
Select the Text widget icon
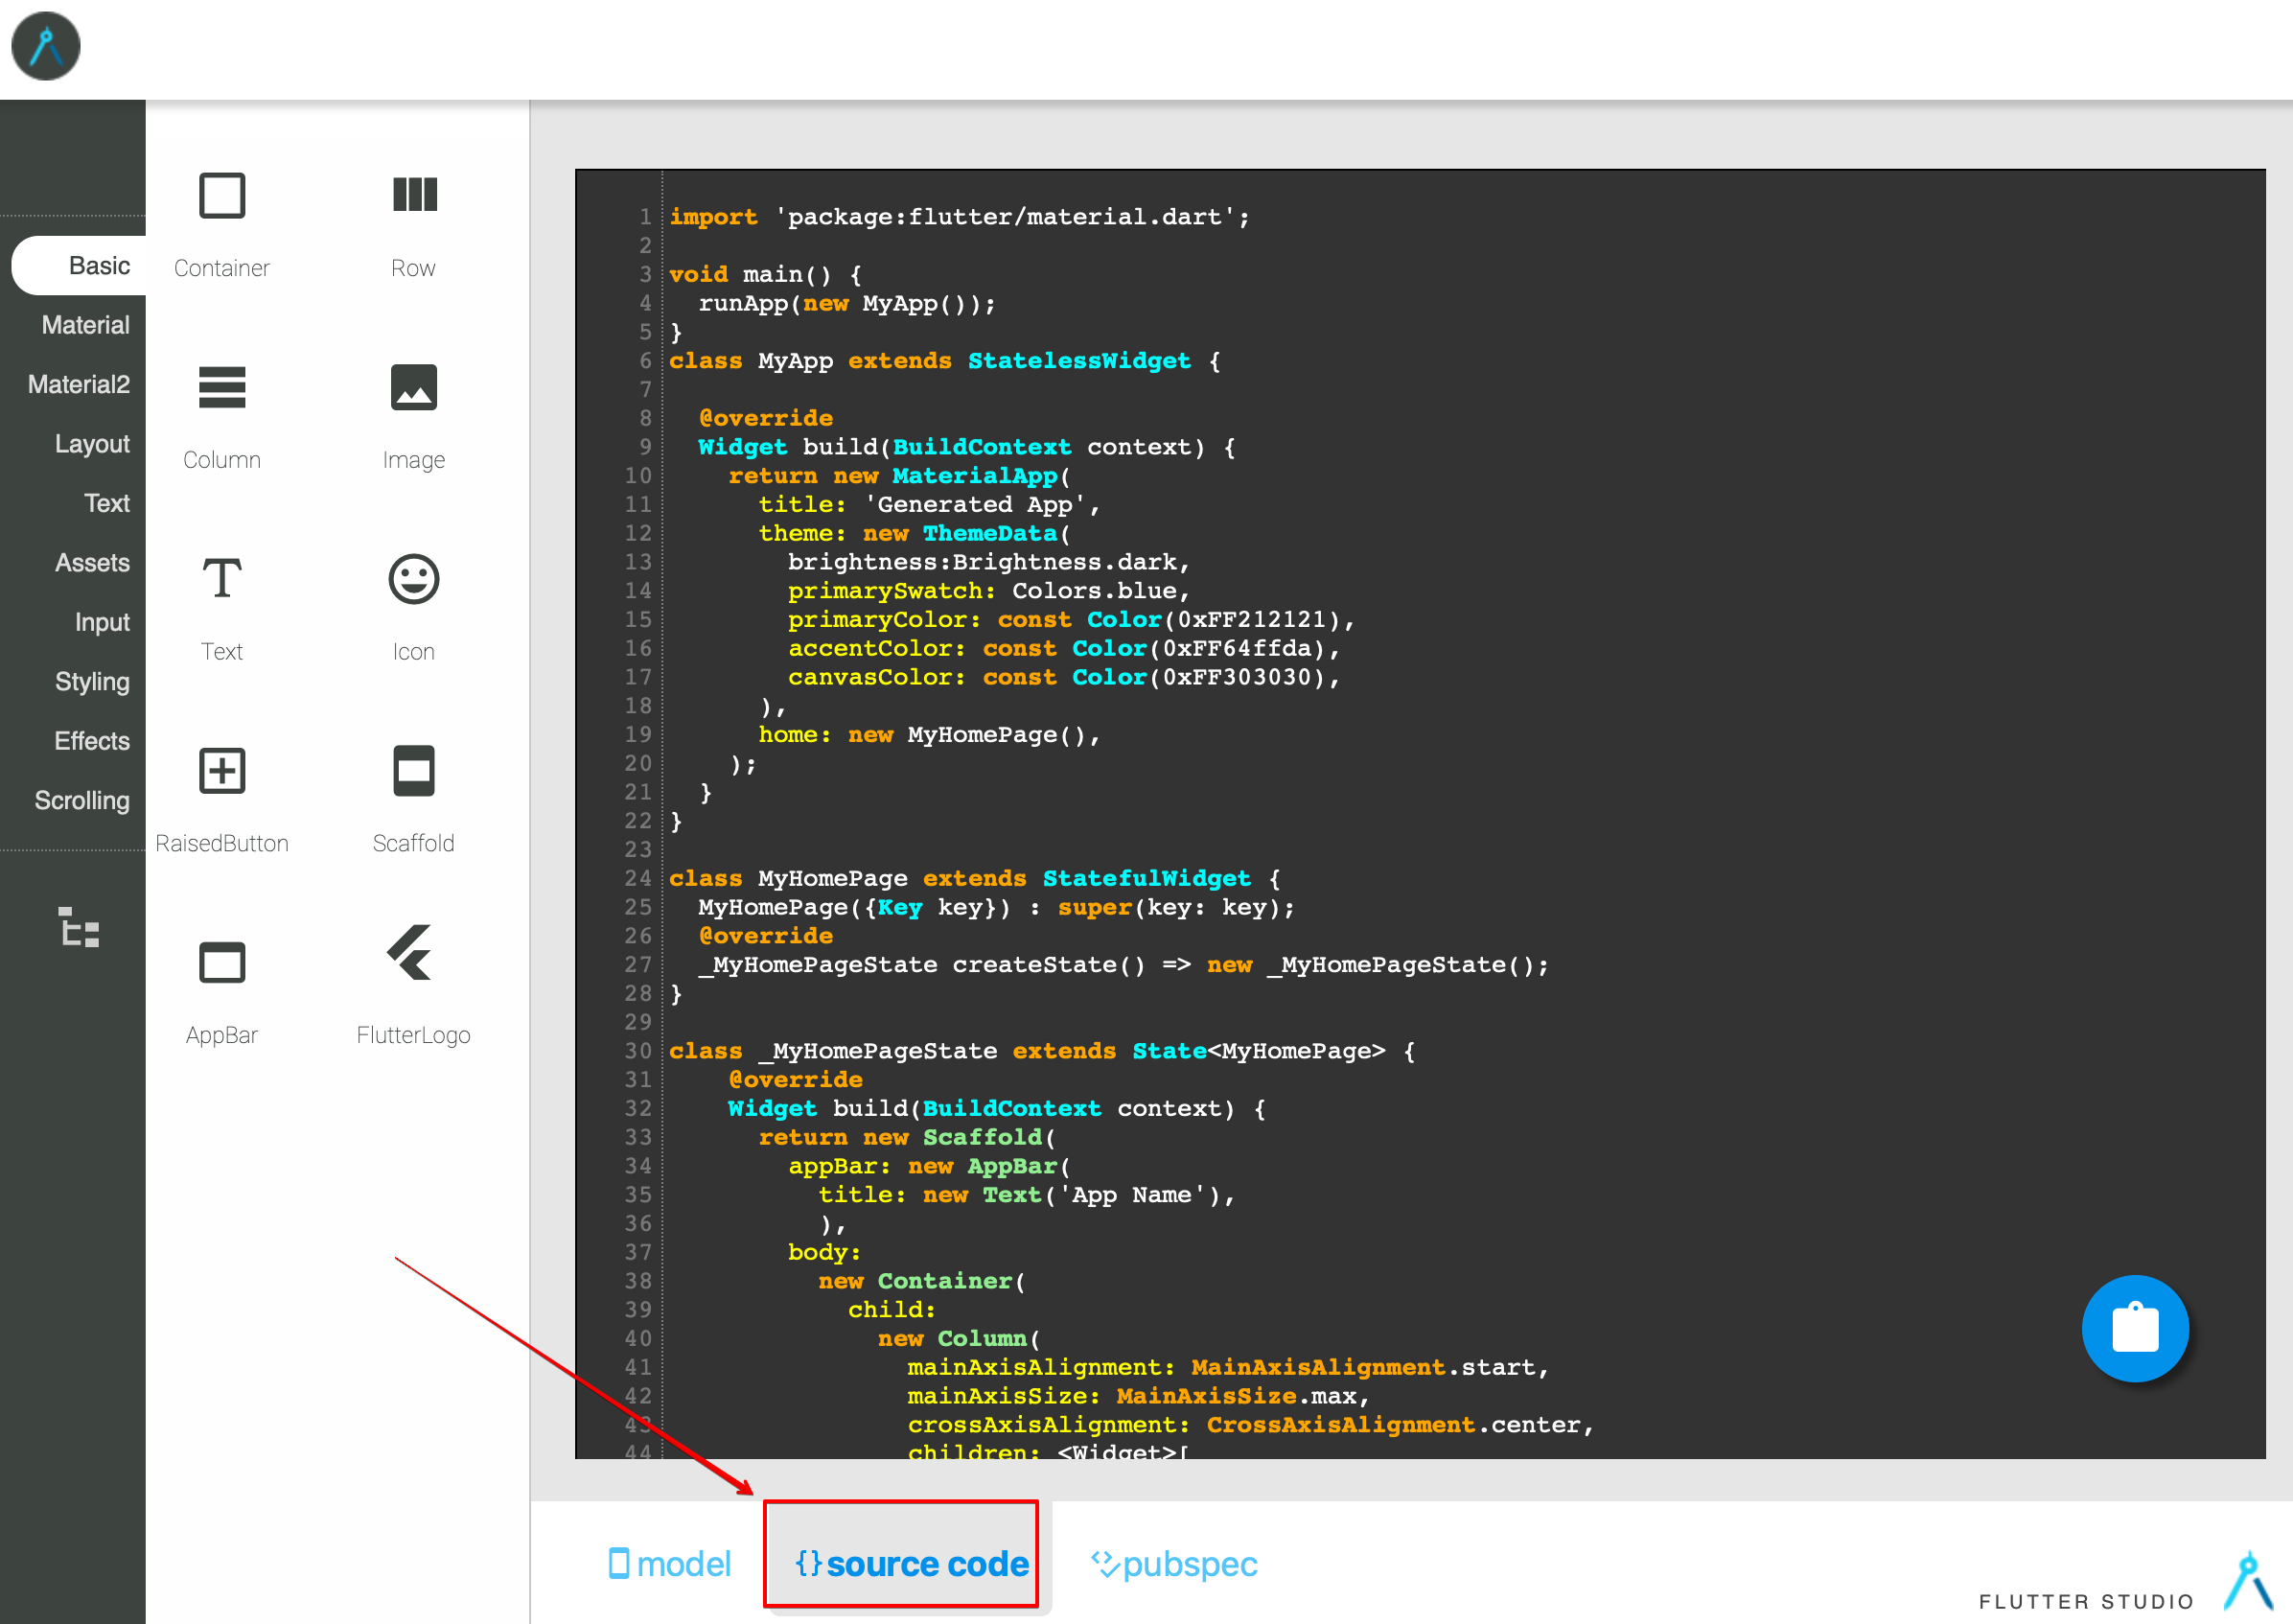click(x=221, y=579)
